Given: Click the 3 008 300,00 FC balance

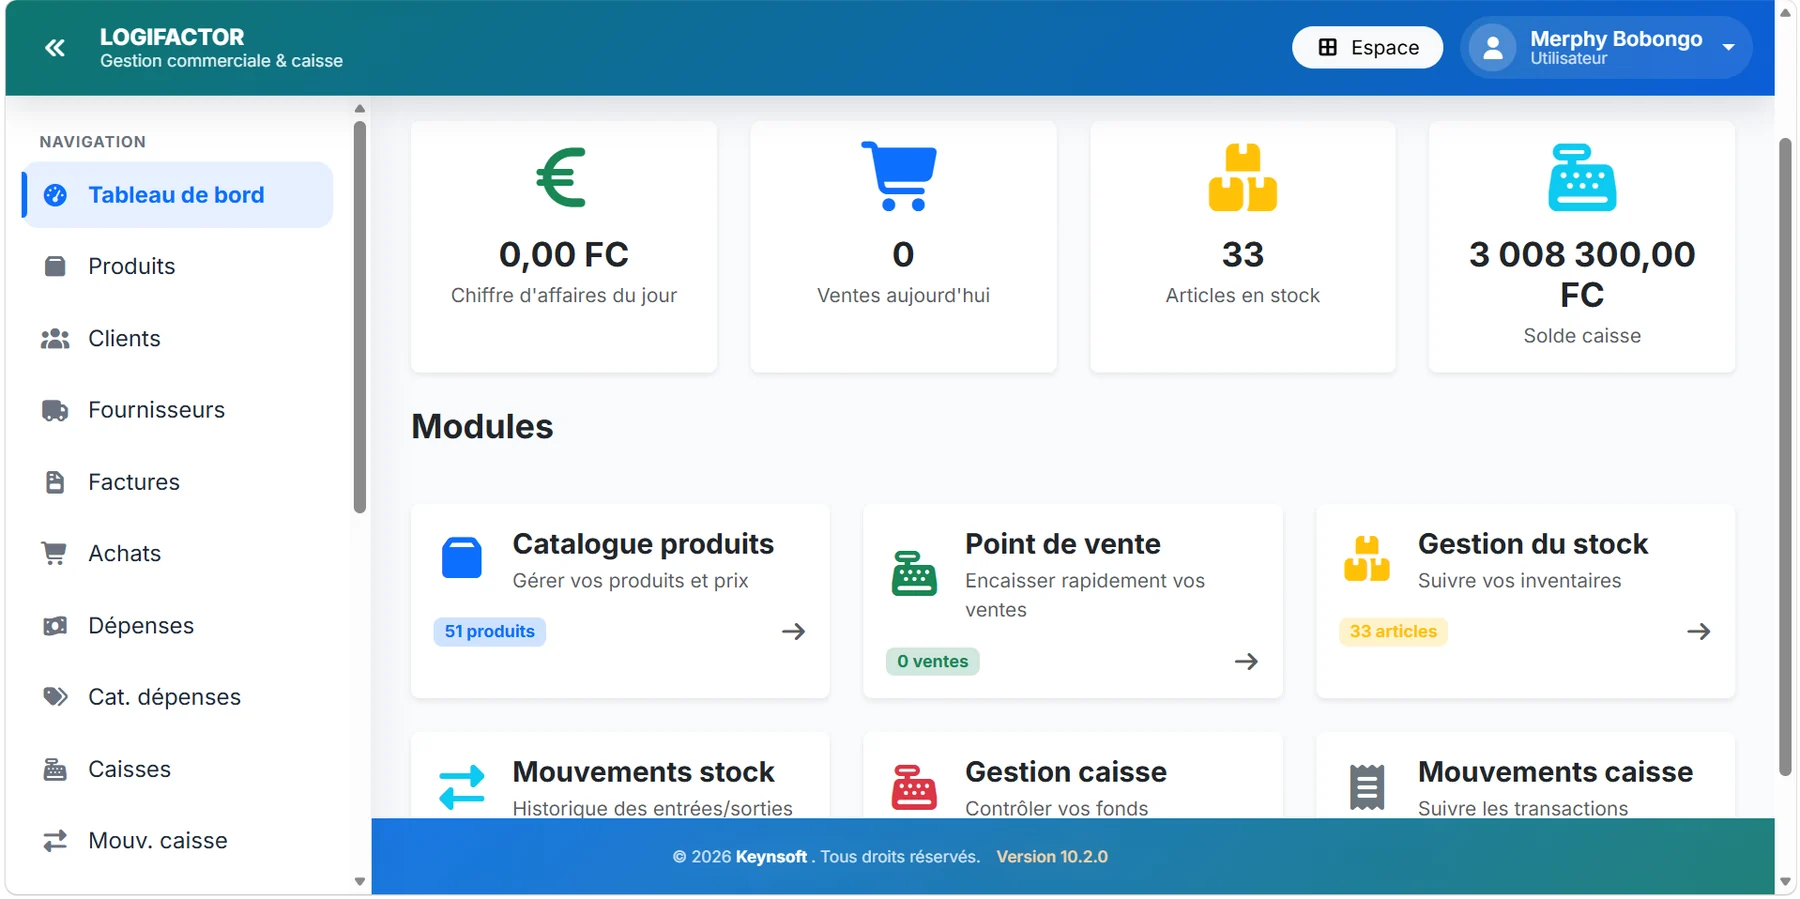Looking at the screenshot, I should [1582, 274].
